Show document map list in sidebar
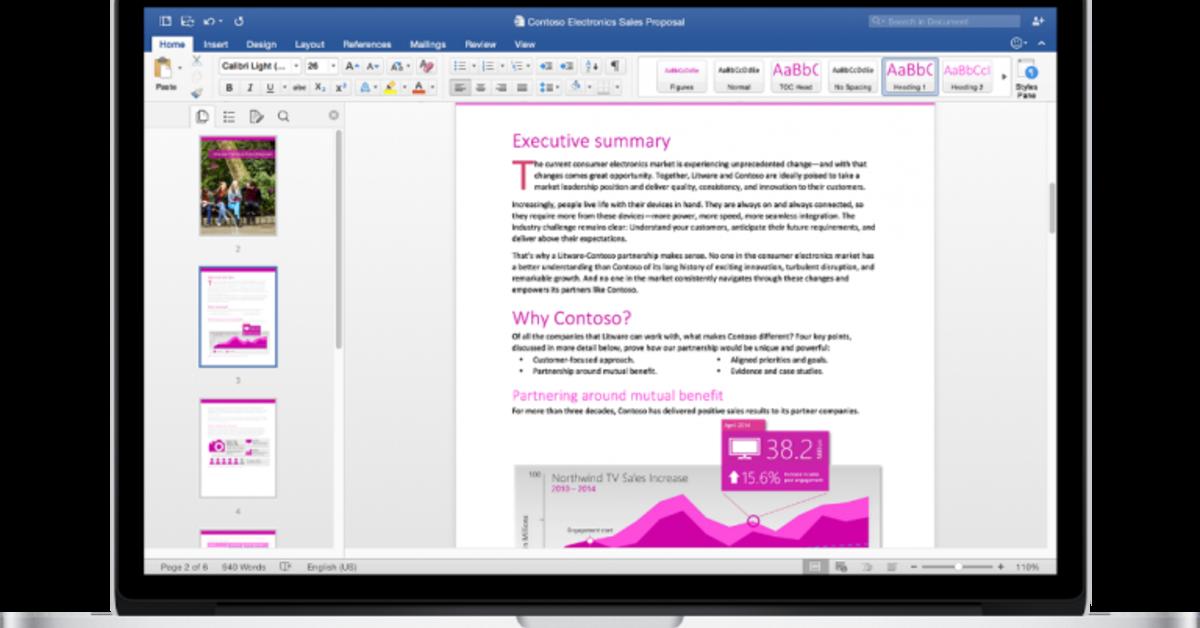 coord(229,116)
